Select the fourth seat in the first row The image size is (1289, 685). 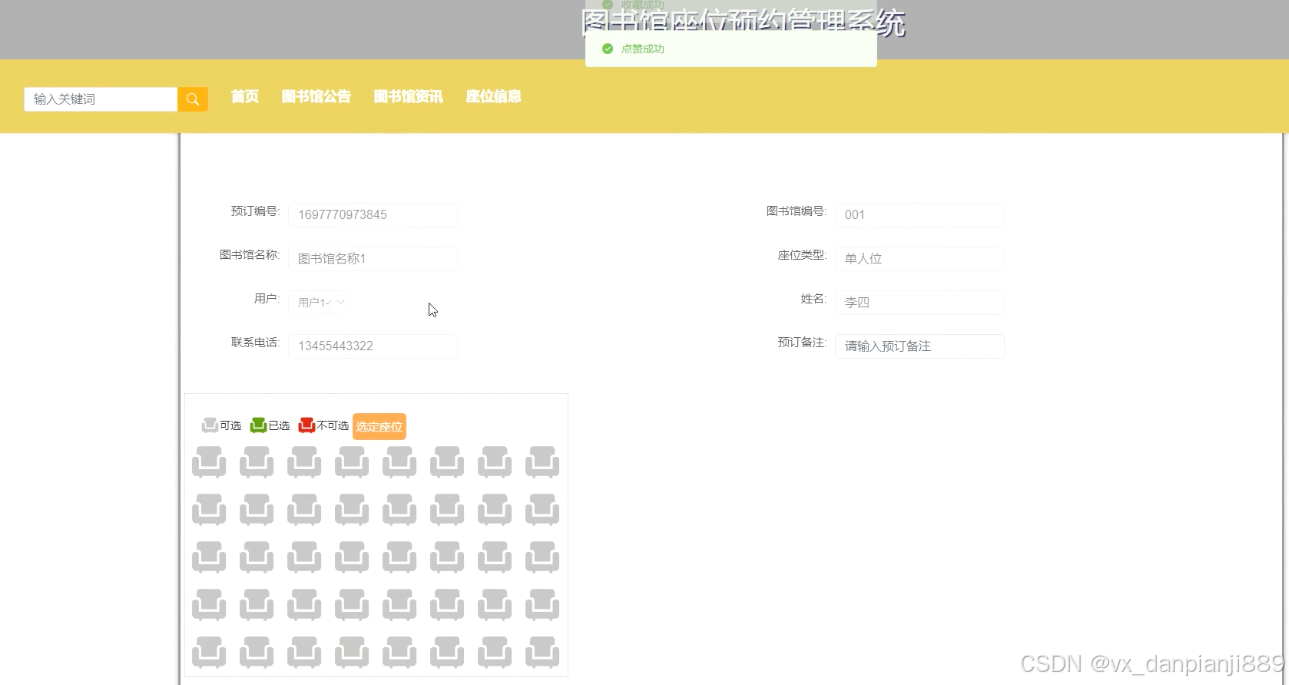(x=352, y=462)
